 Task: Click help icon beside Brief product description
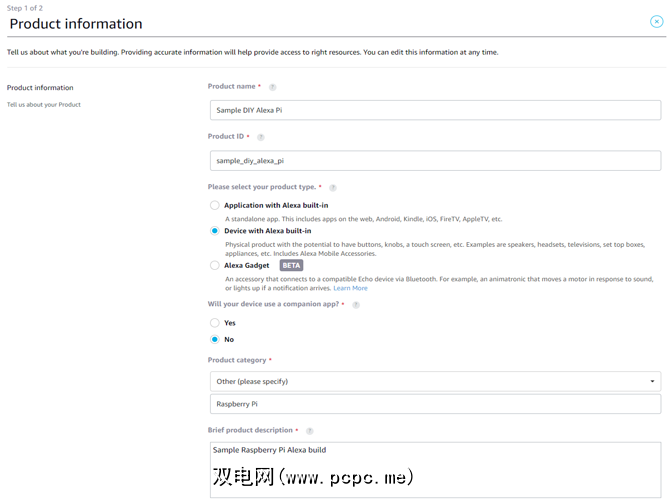309,431
